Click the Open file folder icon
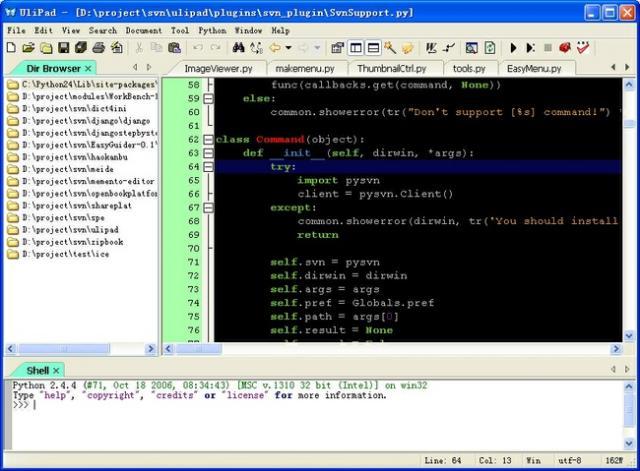The height and width of the screenshot is (471, 640). pyautogui.click(x=30, y=47)
